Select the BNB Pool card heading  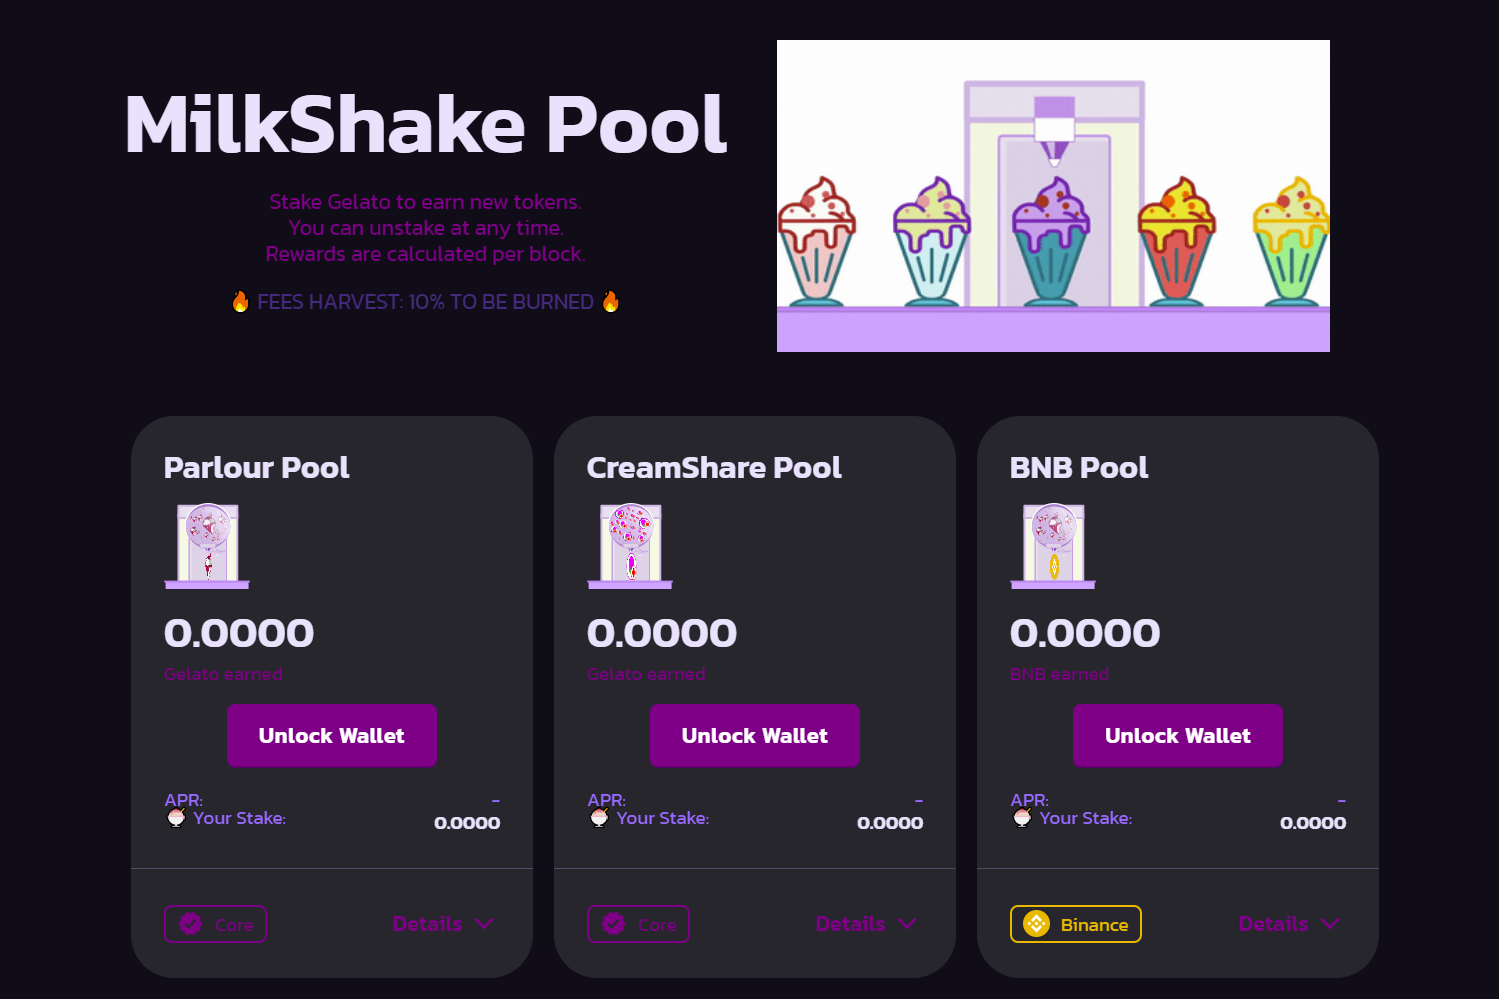pos(1078,467)
